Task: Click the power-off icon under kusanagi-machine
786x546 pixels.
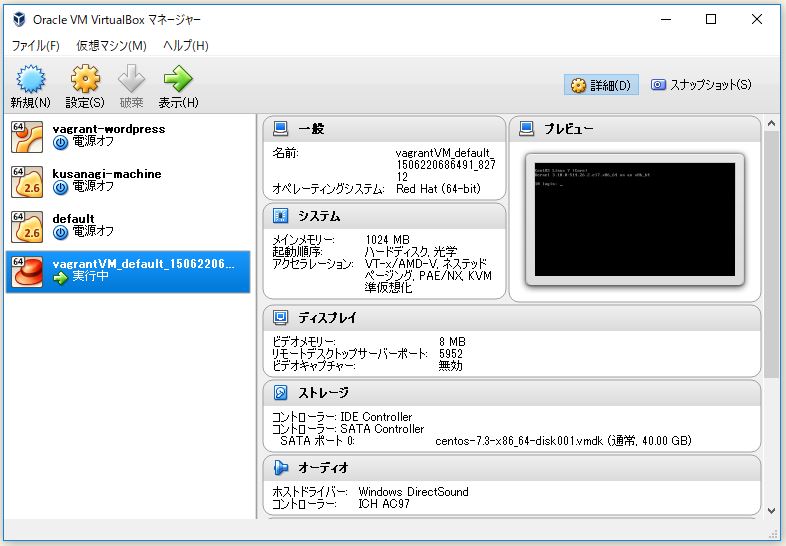Action: point(61,188)
